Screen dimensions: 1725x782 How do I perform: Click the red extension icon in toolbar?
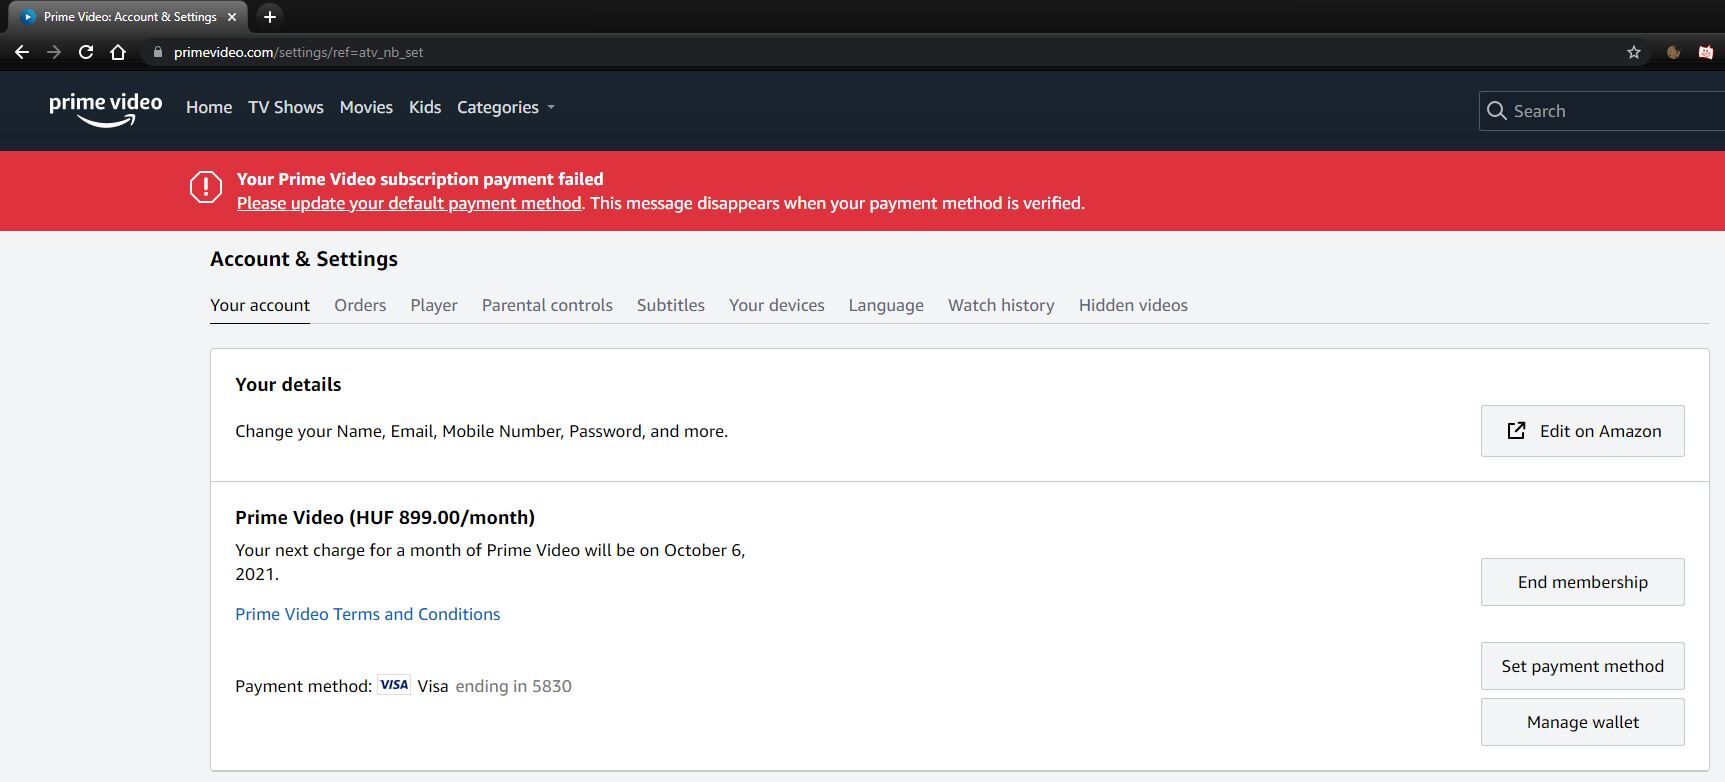click(x=1706, y=52)
